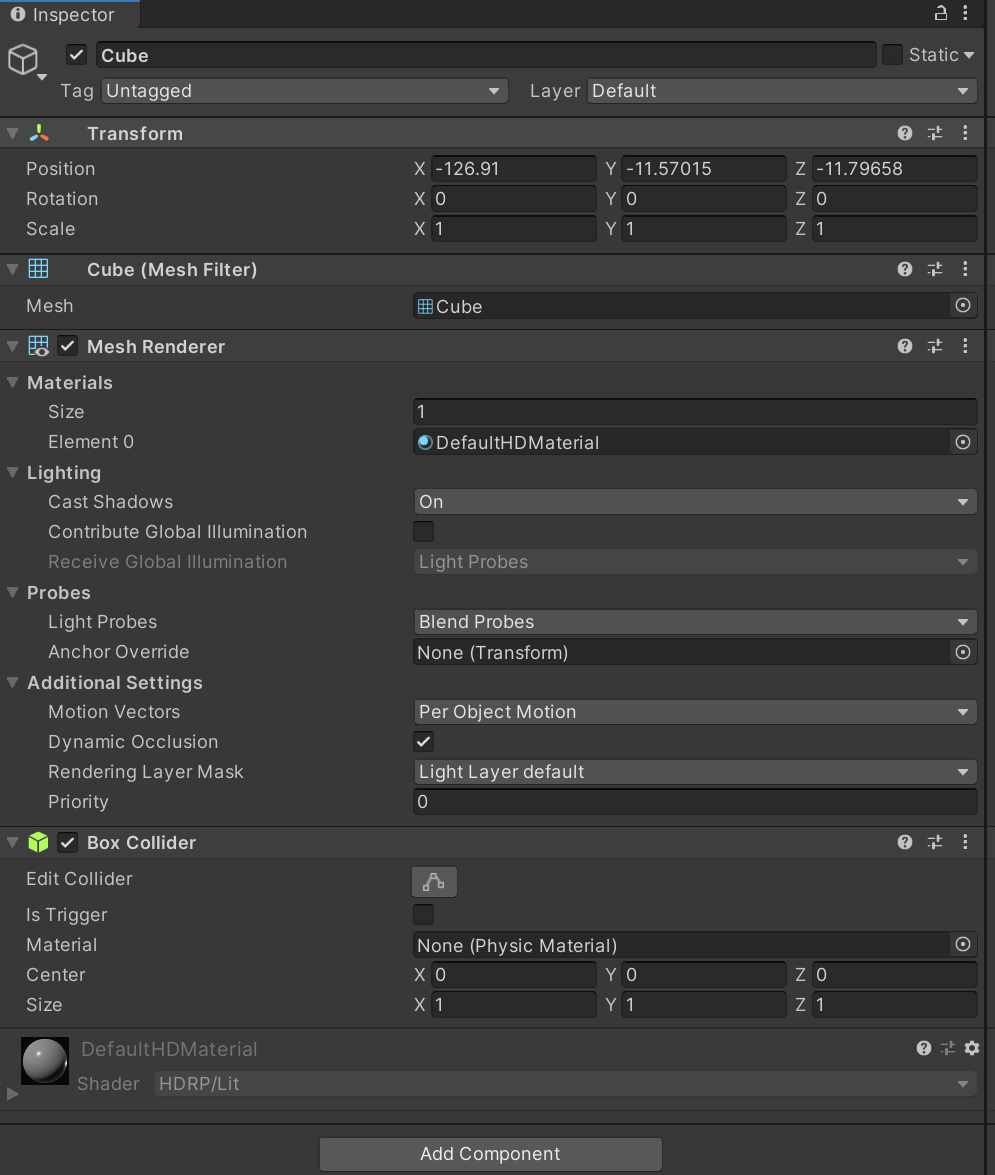
Task: Open Mesh Filter help reference
Action: (x=904, y=269)
